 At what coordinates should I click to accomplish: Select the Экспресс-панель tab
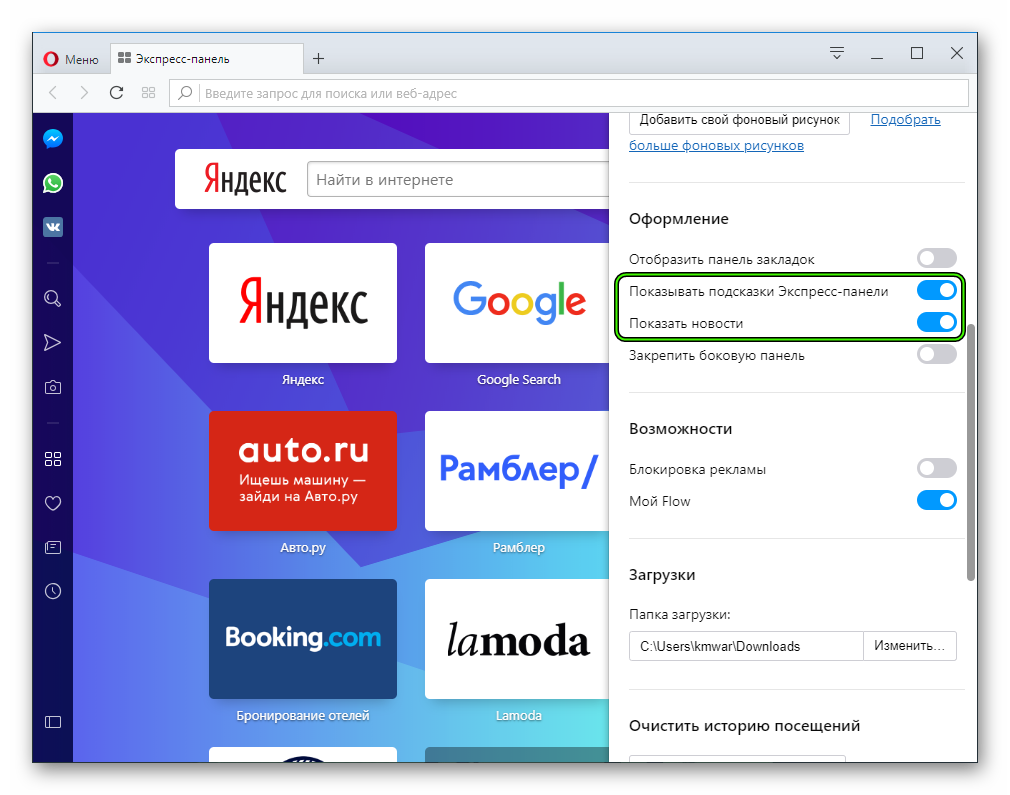pos(207,59)
